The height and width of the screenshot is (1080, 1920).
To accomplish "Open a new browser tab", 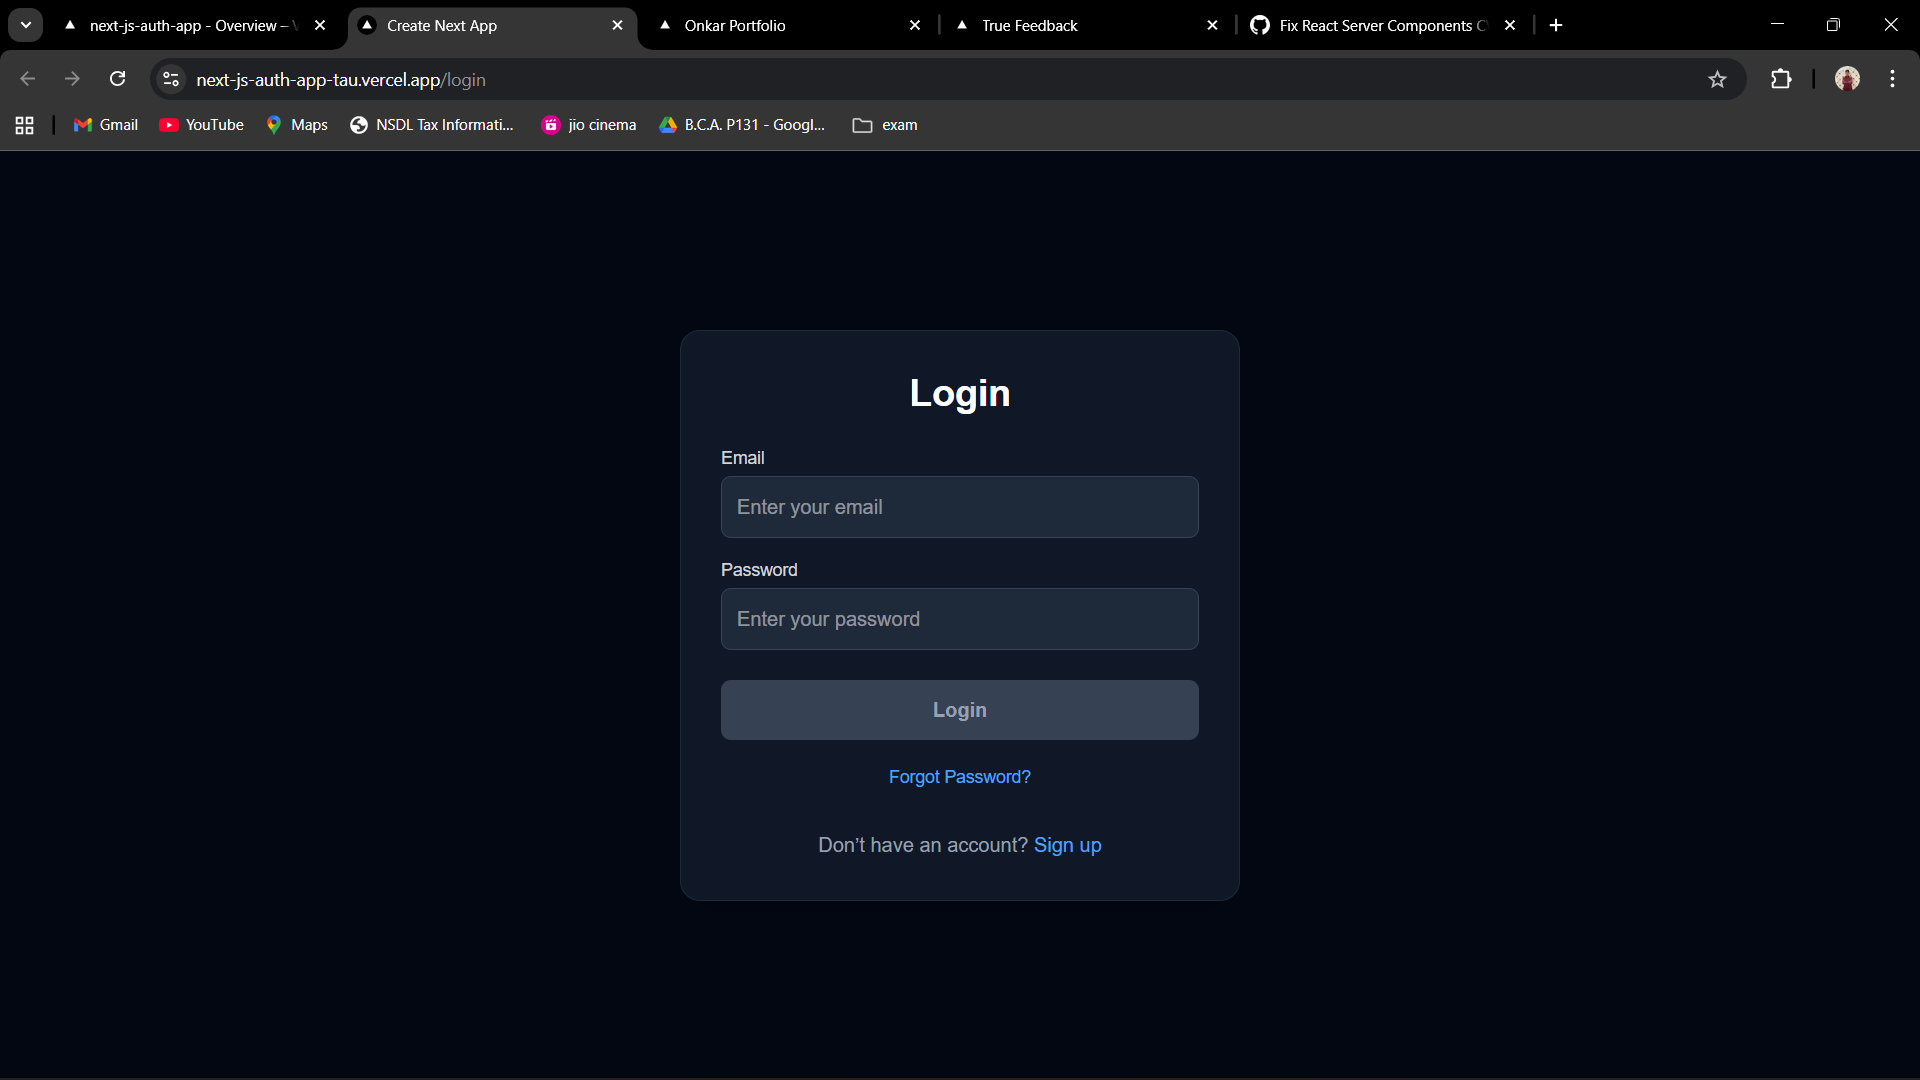I will tap(1556, 25).
